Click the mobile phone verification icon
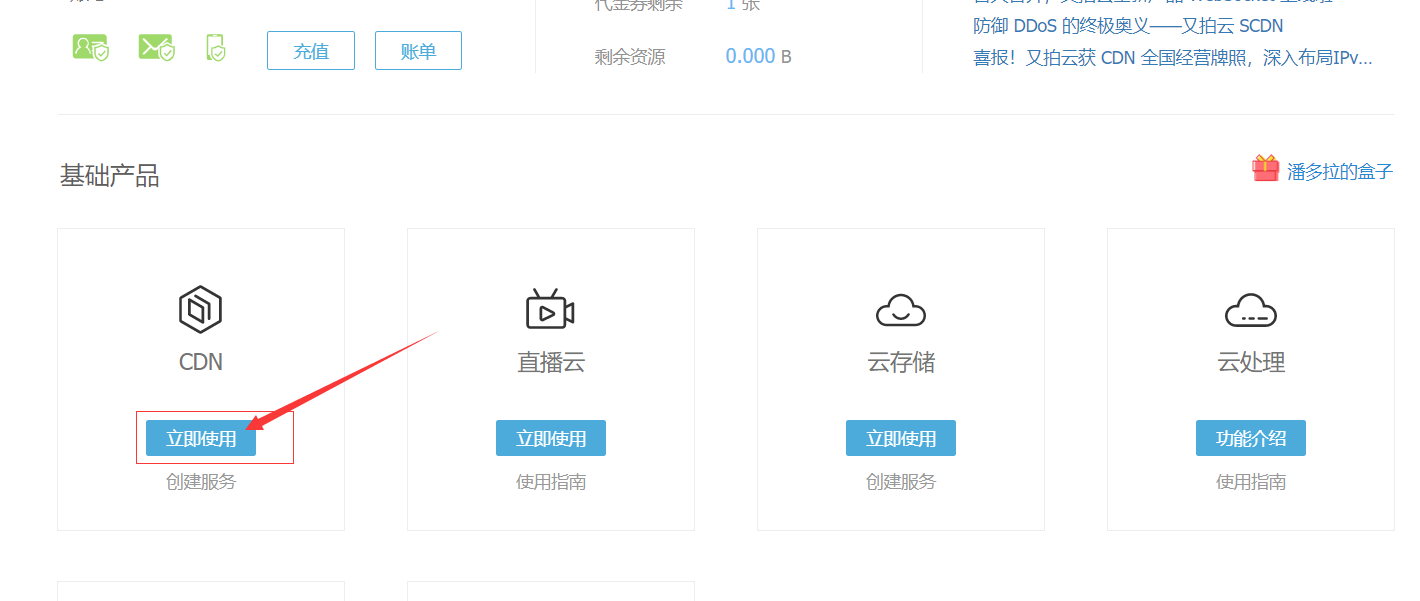This screenshot has height=601, width=1420. (215, 48)
